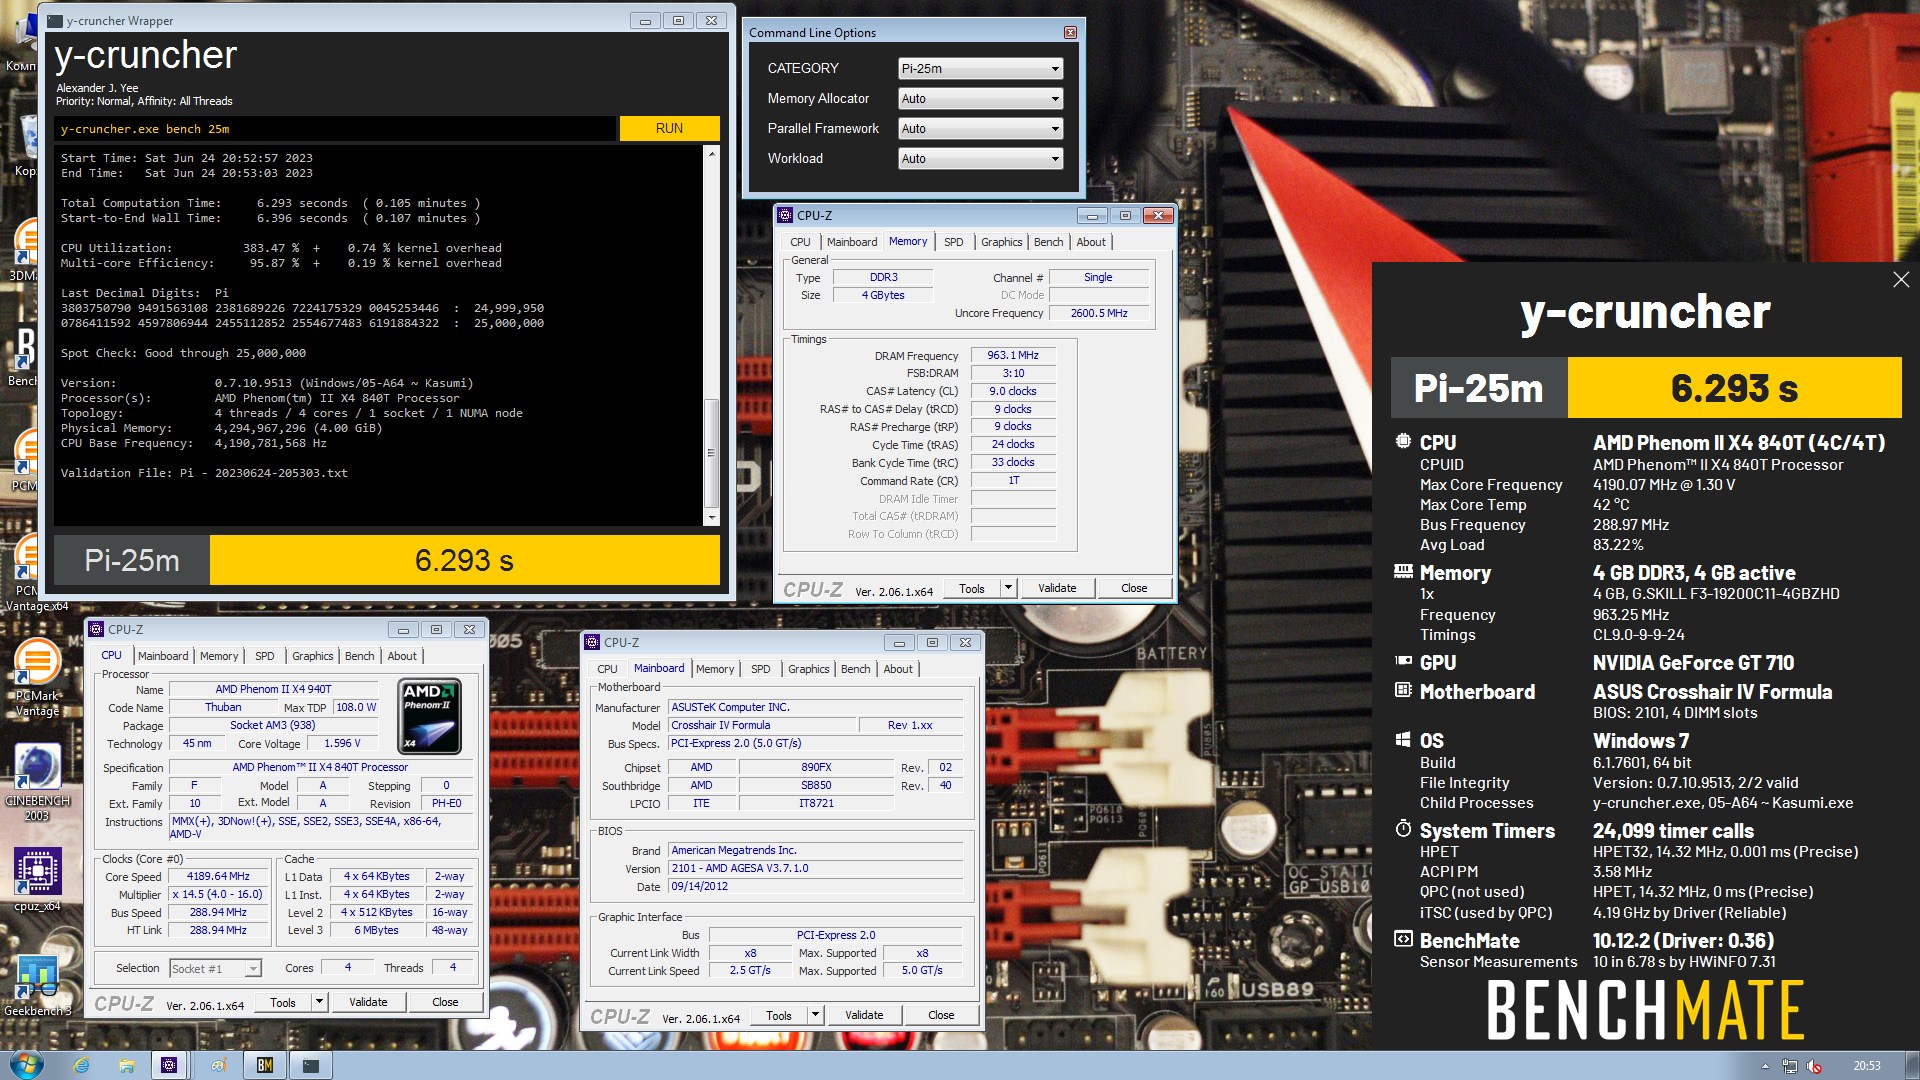Click the Motherboard icon in BenchMate panel
1920x1080 pixels.
(1403, 690)
